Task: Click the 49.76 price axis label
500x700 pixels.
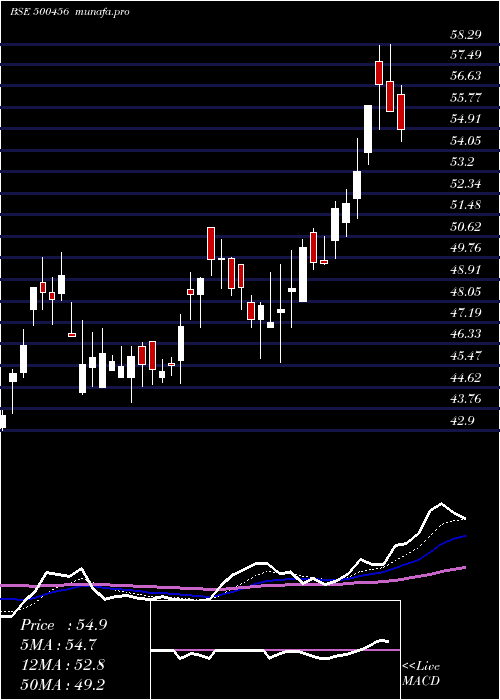Action: tap(466, 248)
